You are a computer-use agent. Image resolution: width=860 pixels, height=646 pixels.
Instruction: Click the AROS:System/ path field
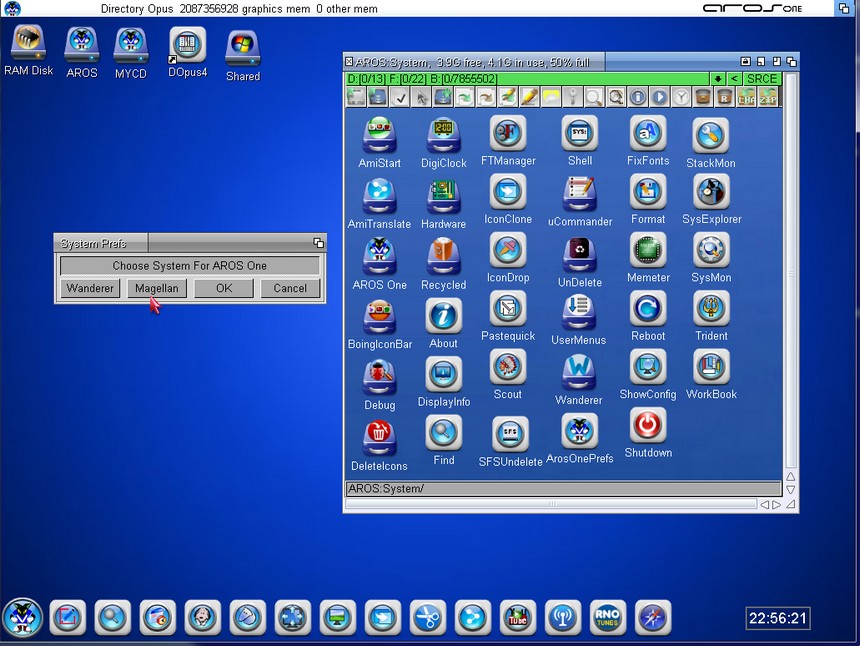562,488
